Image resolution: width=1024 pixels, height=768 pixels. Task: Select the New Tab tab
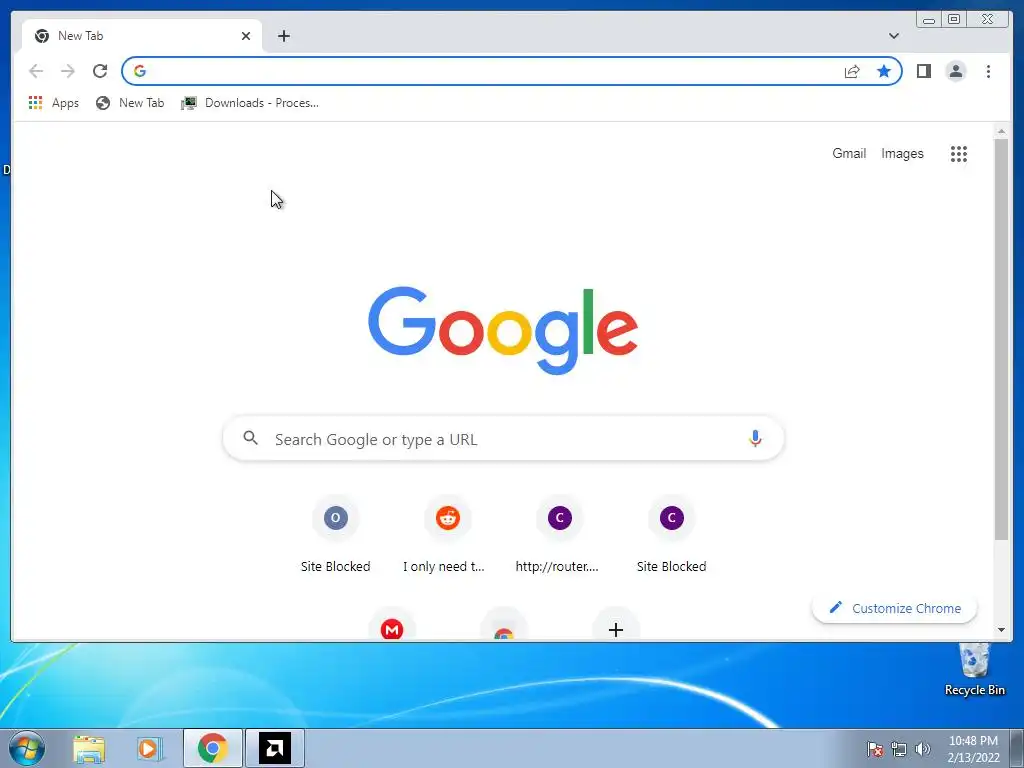click(142, 36)
